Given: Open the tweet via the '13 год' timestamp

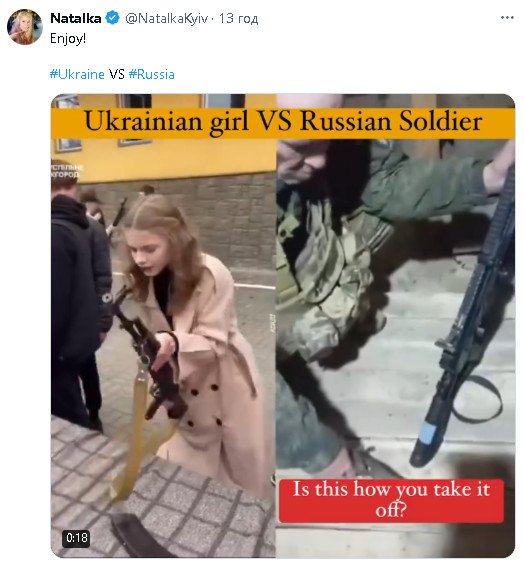Looking at the screenshot, I should pyautogui.click(x=238, y=18).
